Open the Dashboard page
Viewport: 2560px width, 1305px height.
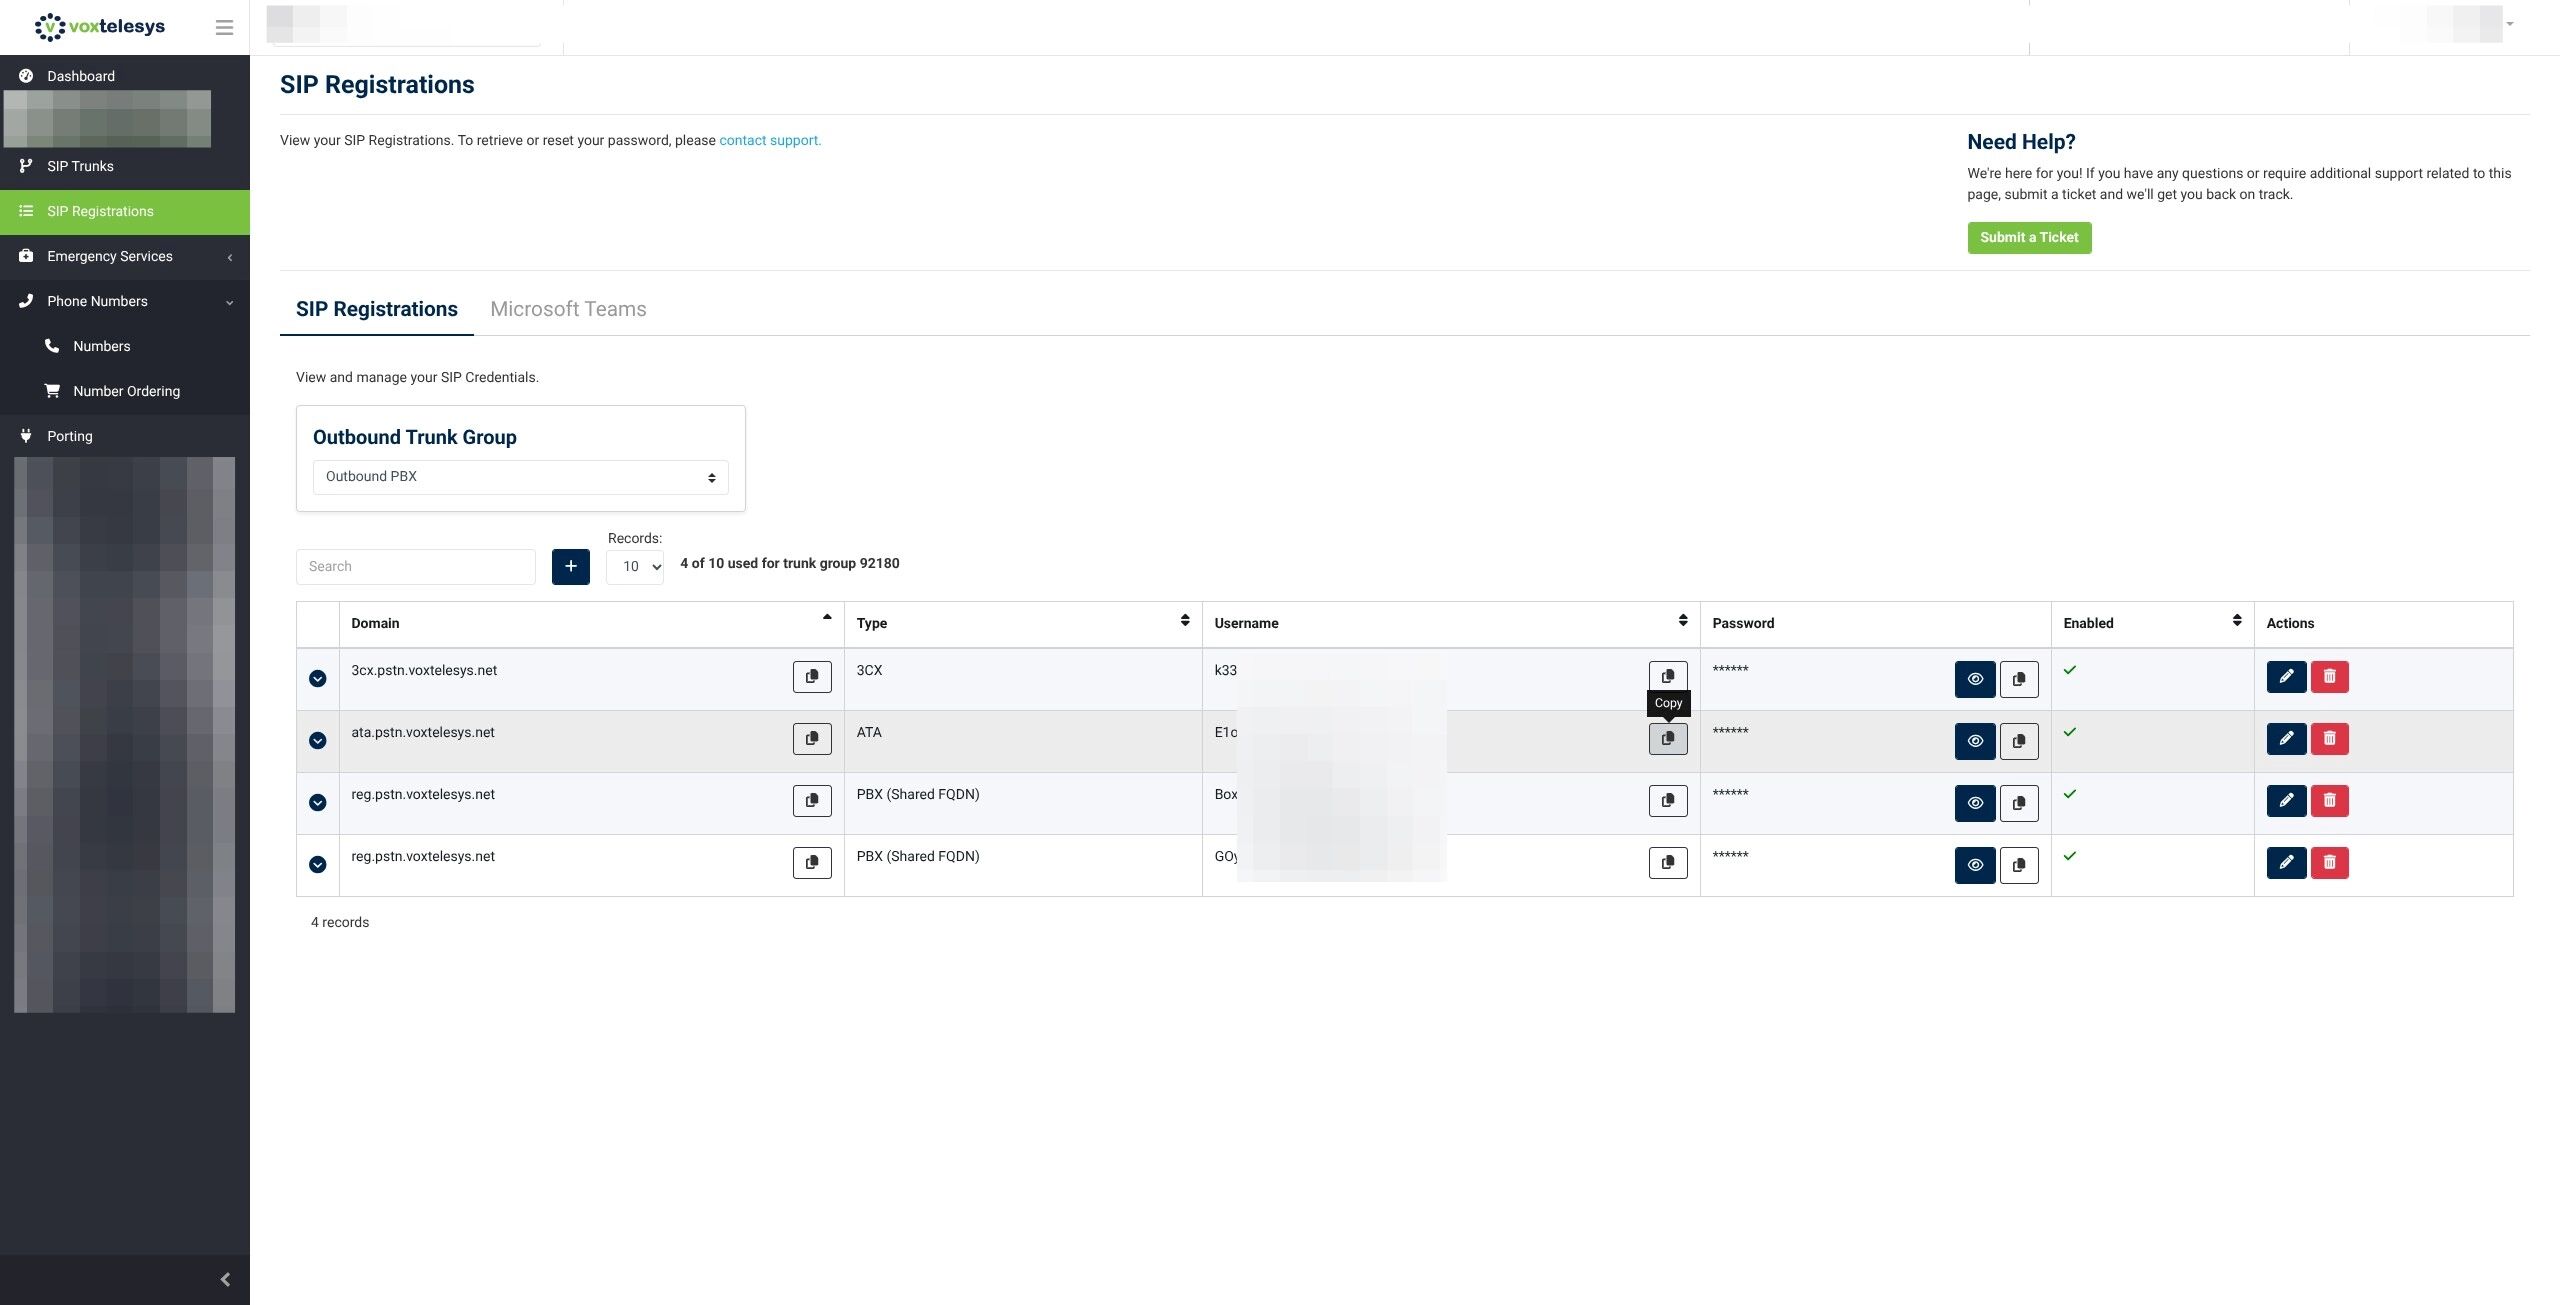point(125,76)
